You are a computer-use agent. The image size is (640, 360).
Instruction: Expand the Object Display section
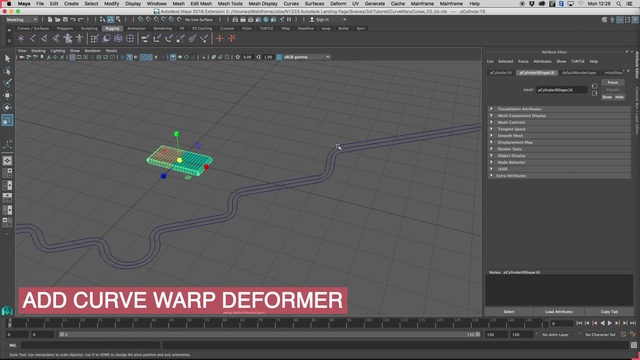coord(559,156)
